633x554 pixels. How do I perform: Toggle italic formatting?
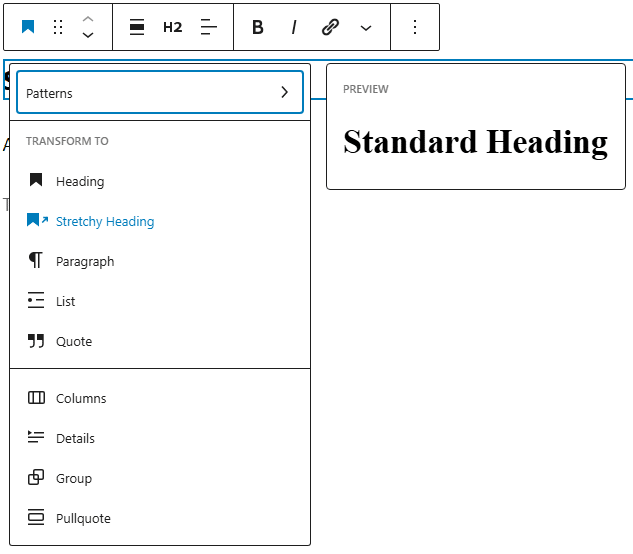coord(294,27)
